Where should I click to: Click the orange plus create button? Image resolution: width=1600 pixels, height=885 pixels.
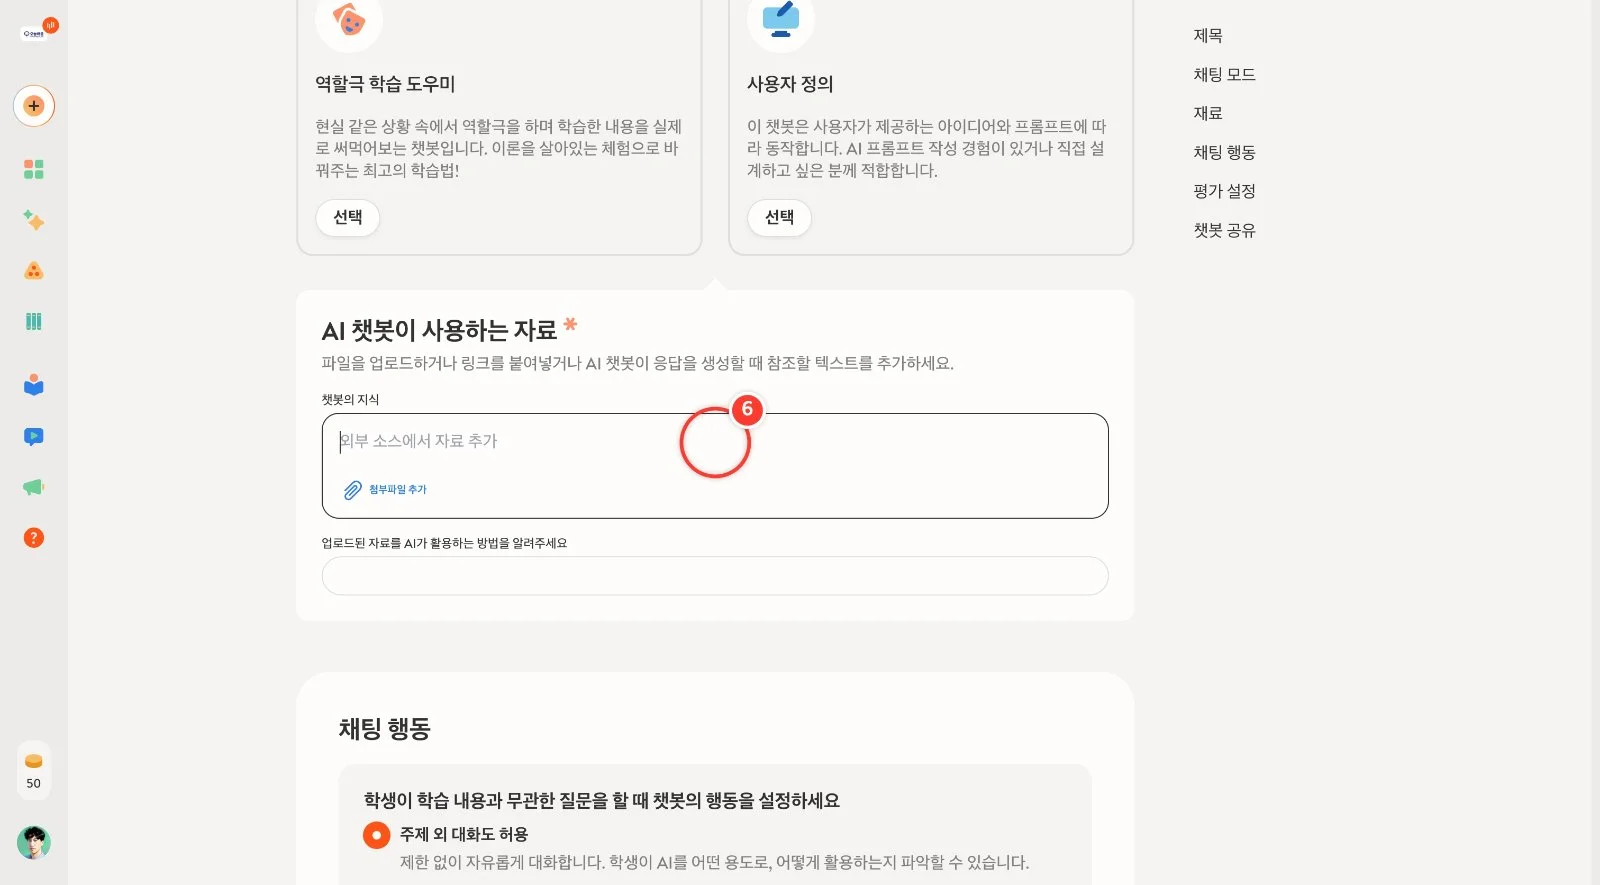(x=34, y=106)
